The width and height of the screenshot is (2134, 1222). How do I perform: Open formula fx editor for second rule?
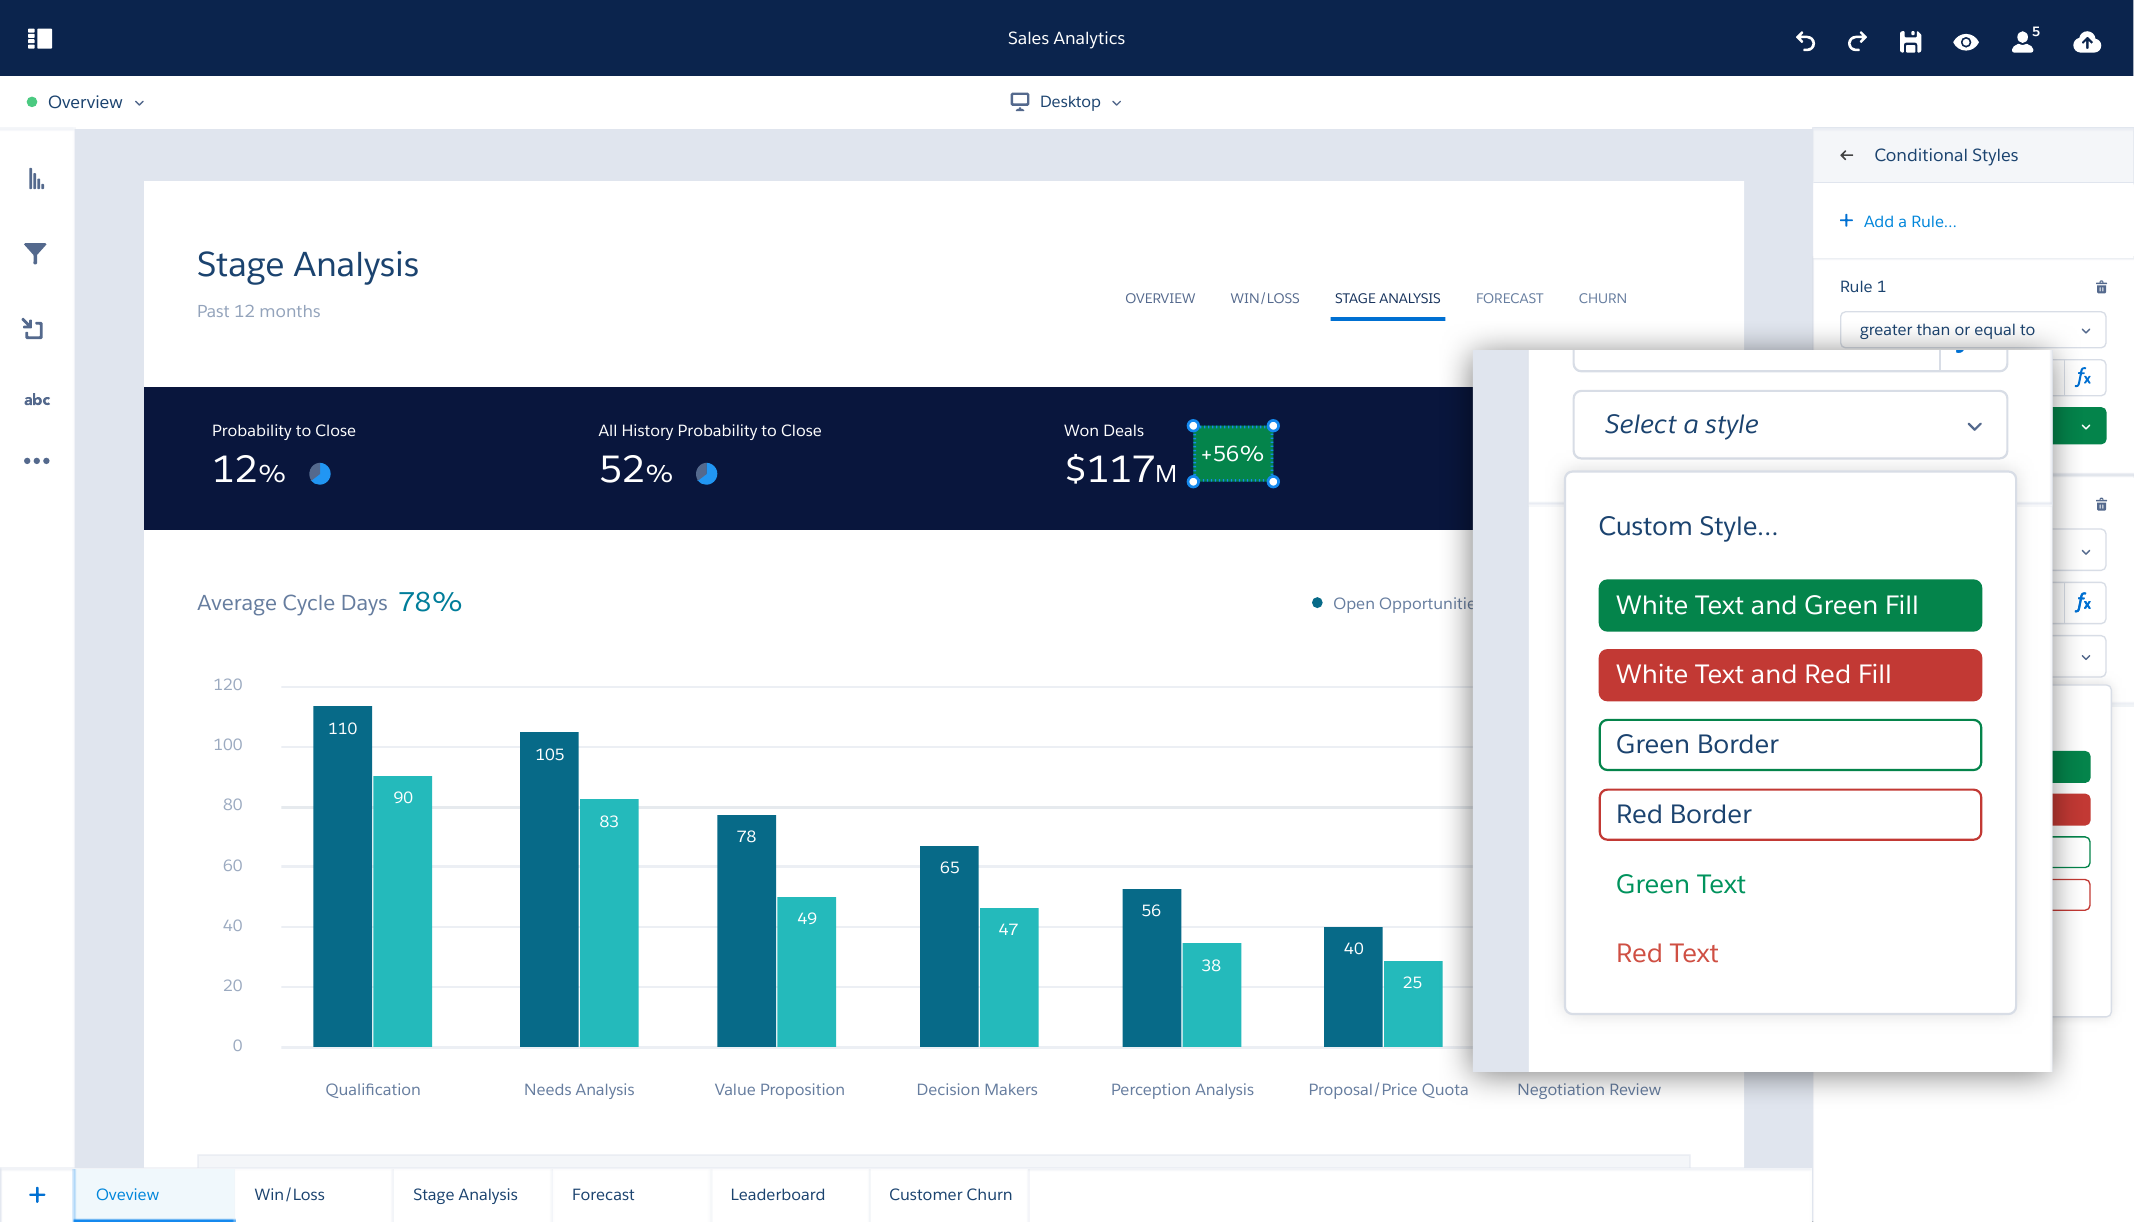coord(2083,603)
